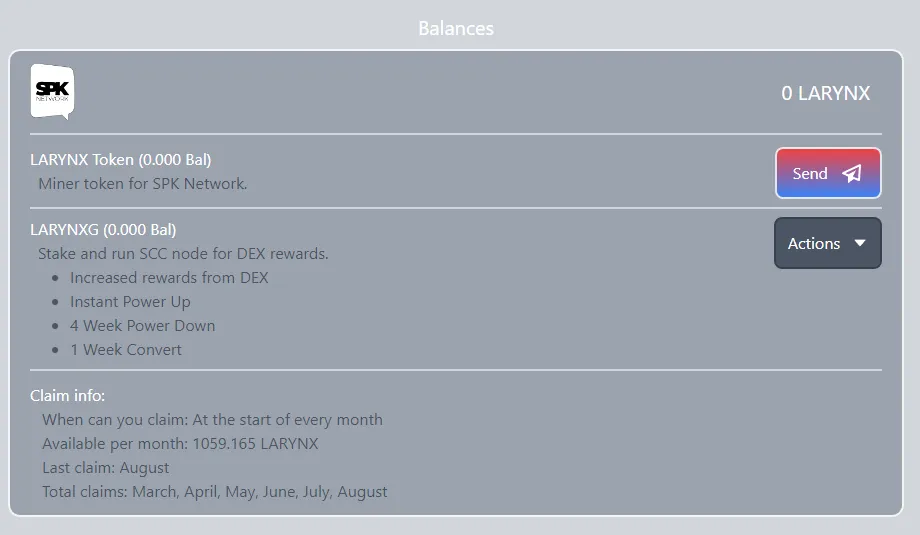The image size is (920, 535).
Task: Click the Instant Power Up bullet item
Action: (x=130, y=302)
